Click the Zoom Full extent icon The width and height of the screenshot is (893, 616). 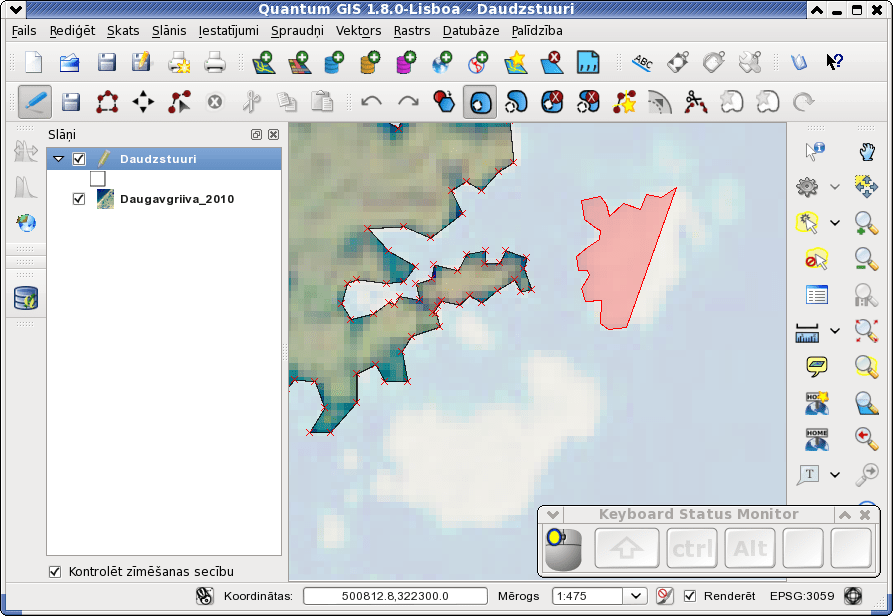tap(866, 331)
